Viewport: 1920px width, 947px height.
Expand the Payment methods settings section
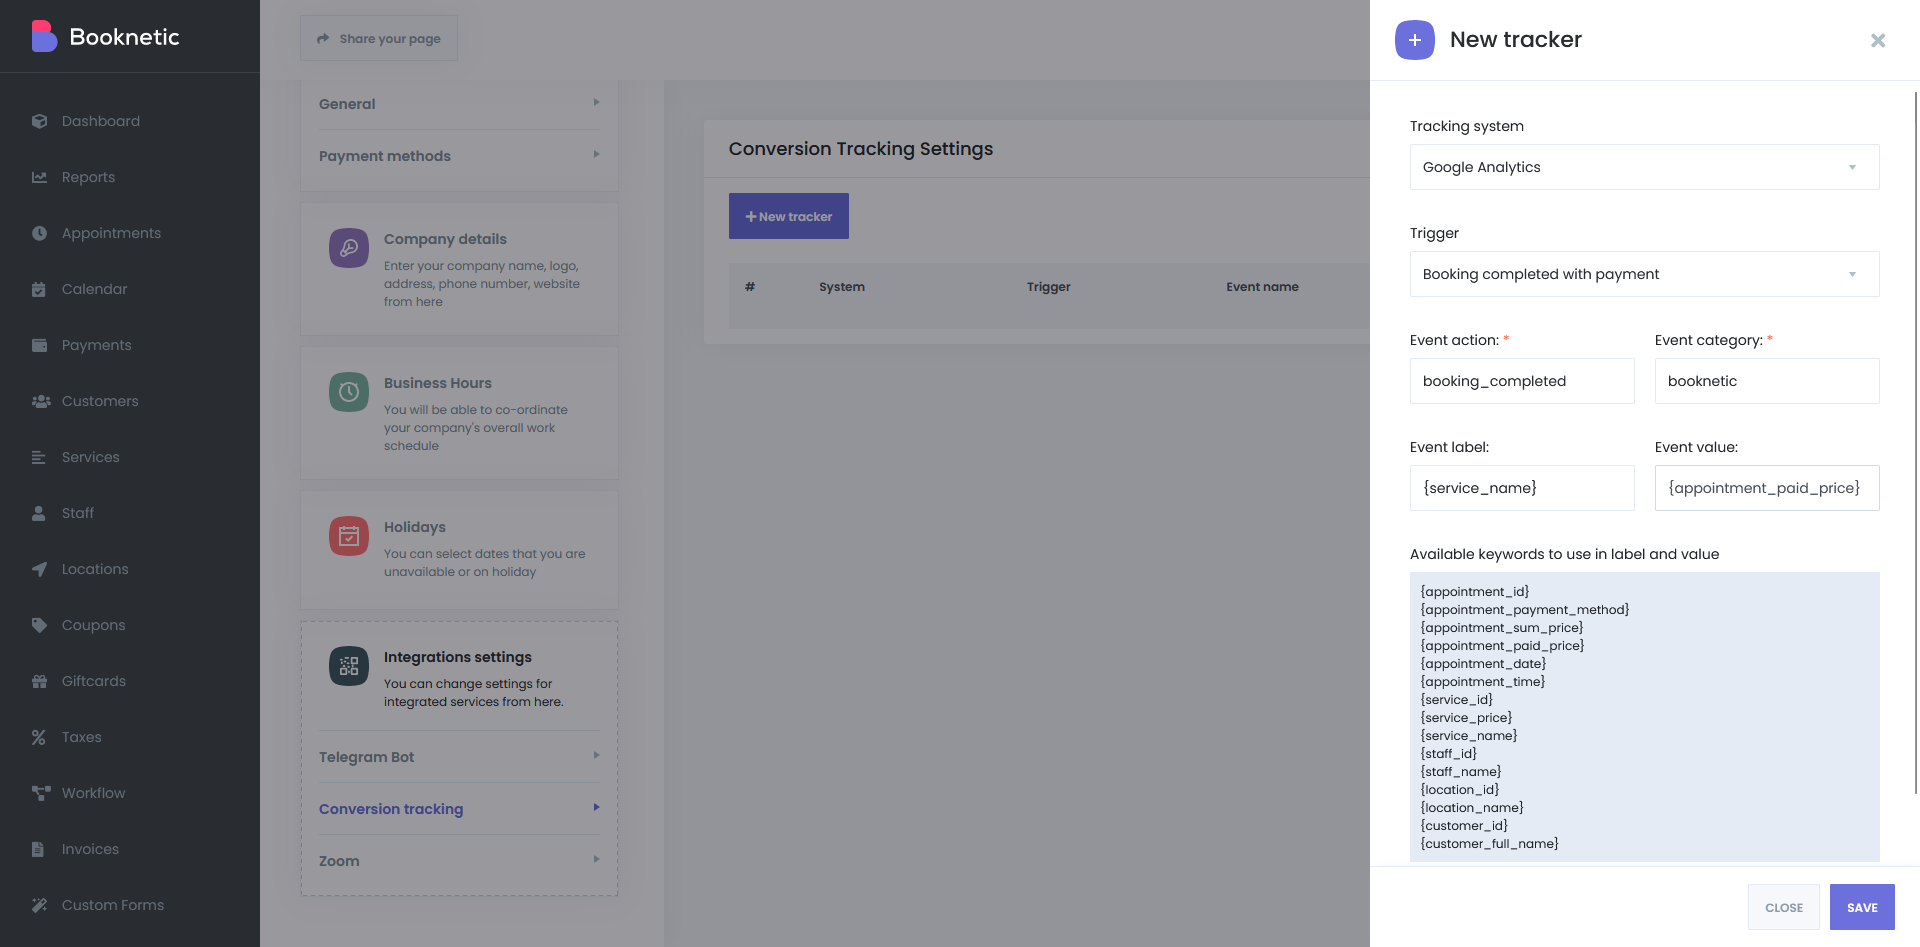coord(456,156)
